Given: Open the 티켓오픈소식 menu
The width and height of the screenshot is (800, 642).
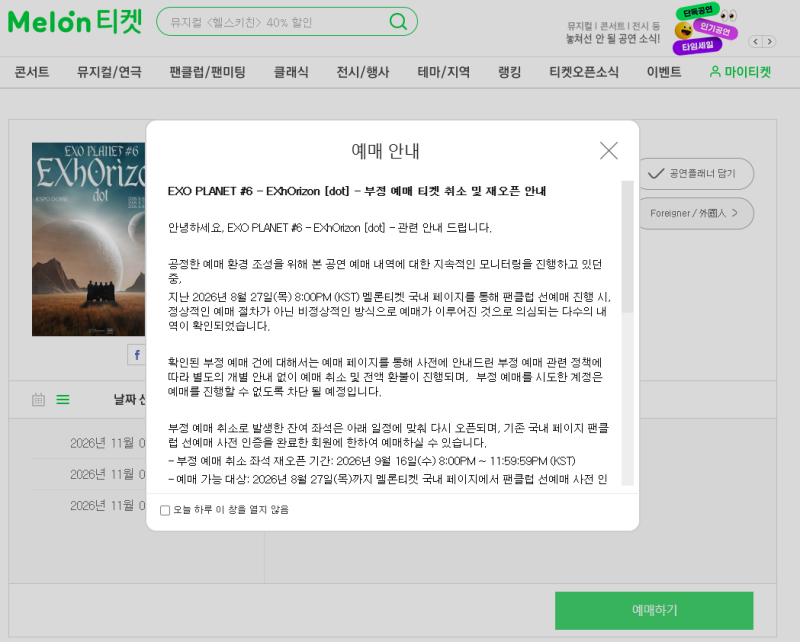Looking at the screenshot, I should (x=584, y=72).
